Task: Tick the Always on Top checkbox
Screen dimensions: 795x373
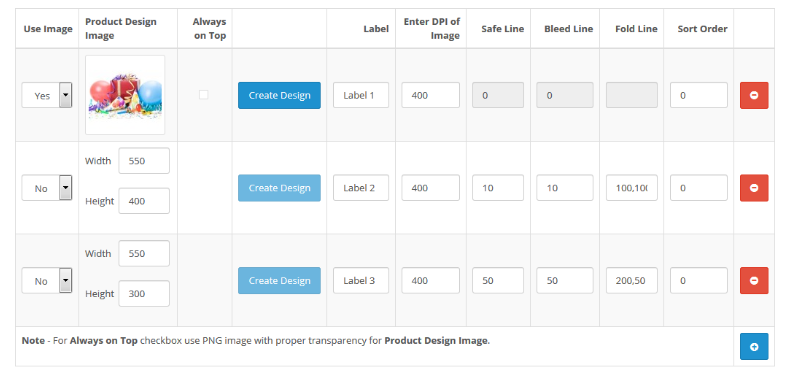Action: [203, 95]
